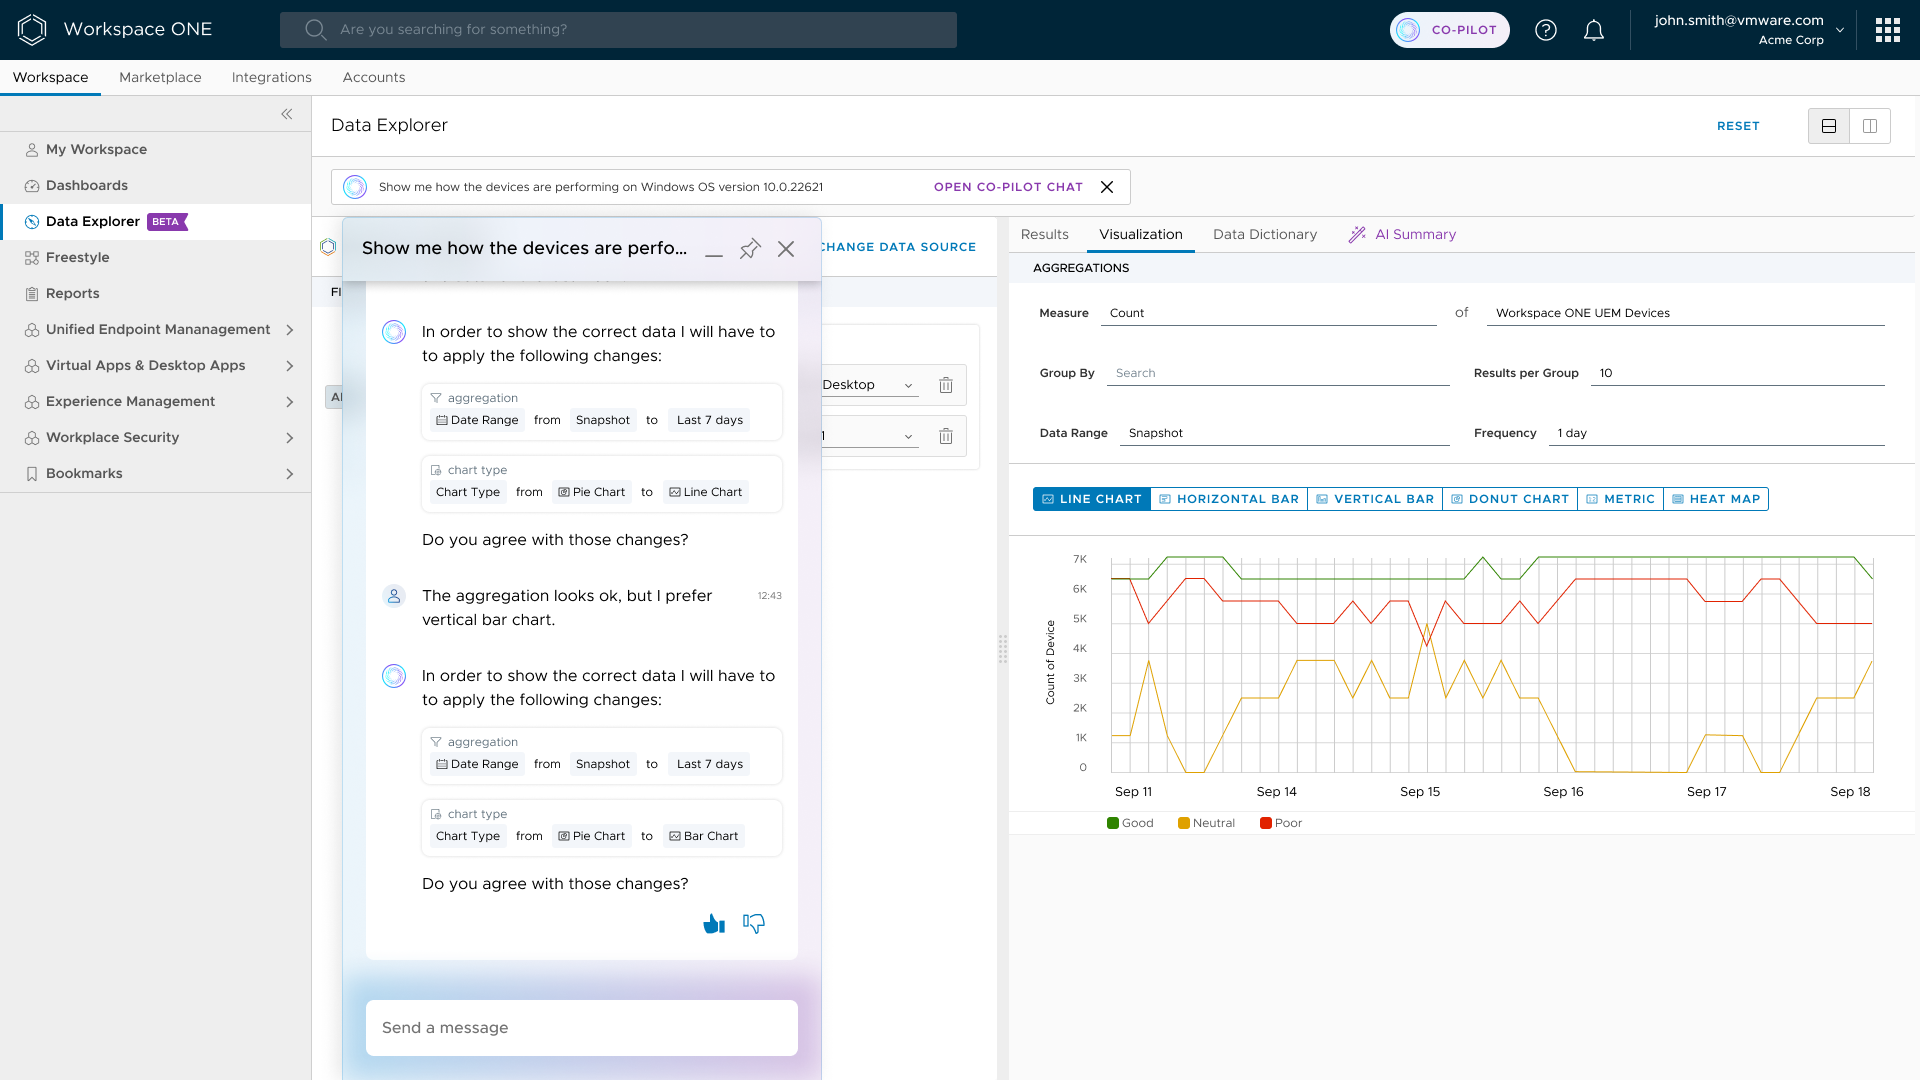Click the thumbs down feedback icon
Screen dimensions: 1920x1080
point(754,924)
